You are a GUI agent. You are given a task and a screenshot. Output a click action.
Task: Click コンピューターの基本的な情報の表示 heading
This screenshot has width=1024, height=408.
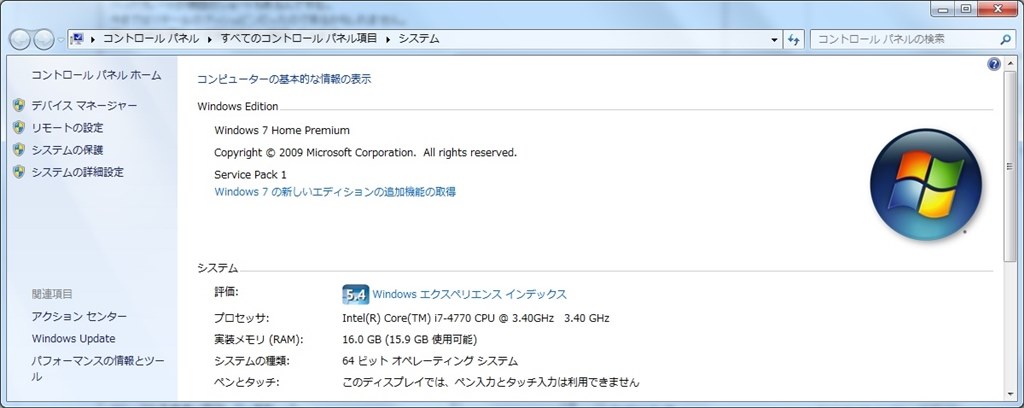pos(284,80)
